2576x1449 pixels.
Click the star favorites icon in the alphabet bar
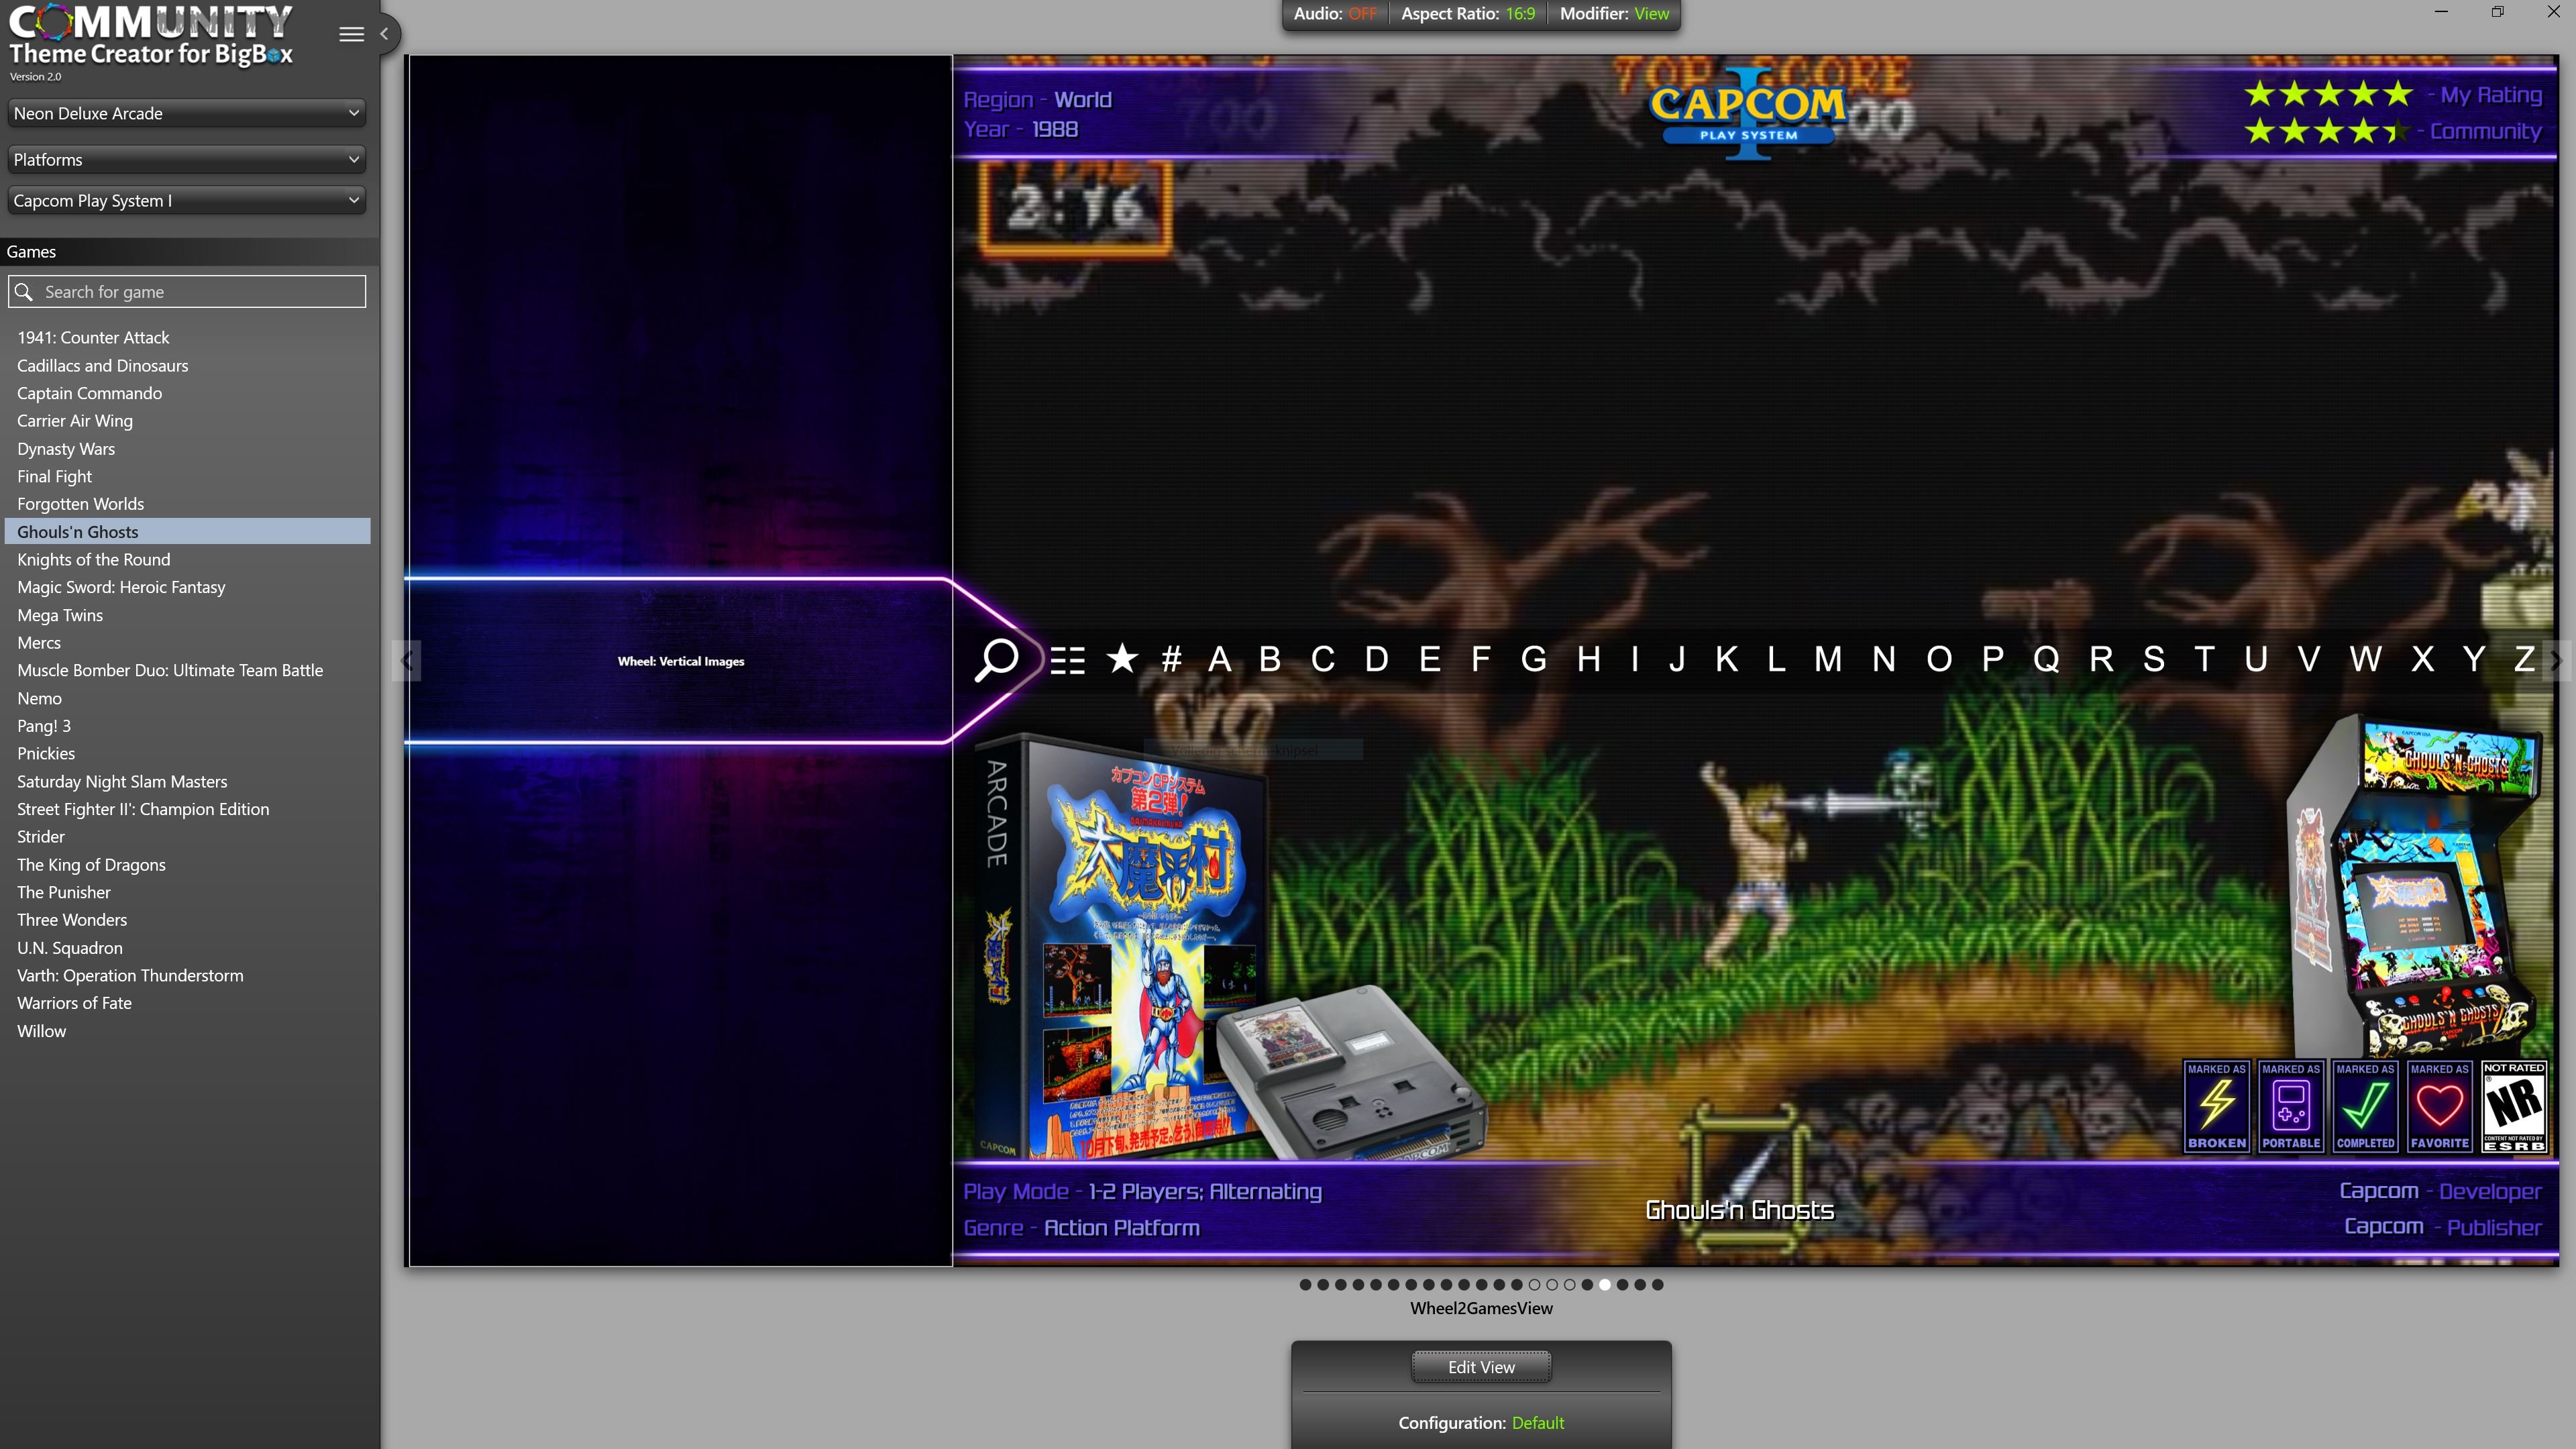click(1122, 659)
